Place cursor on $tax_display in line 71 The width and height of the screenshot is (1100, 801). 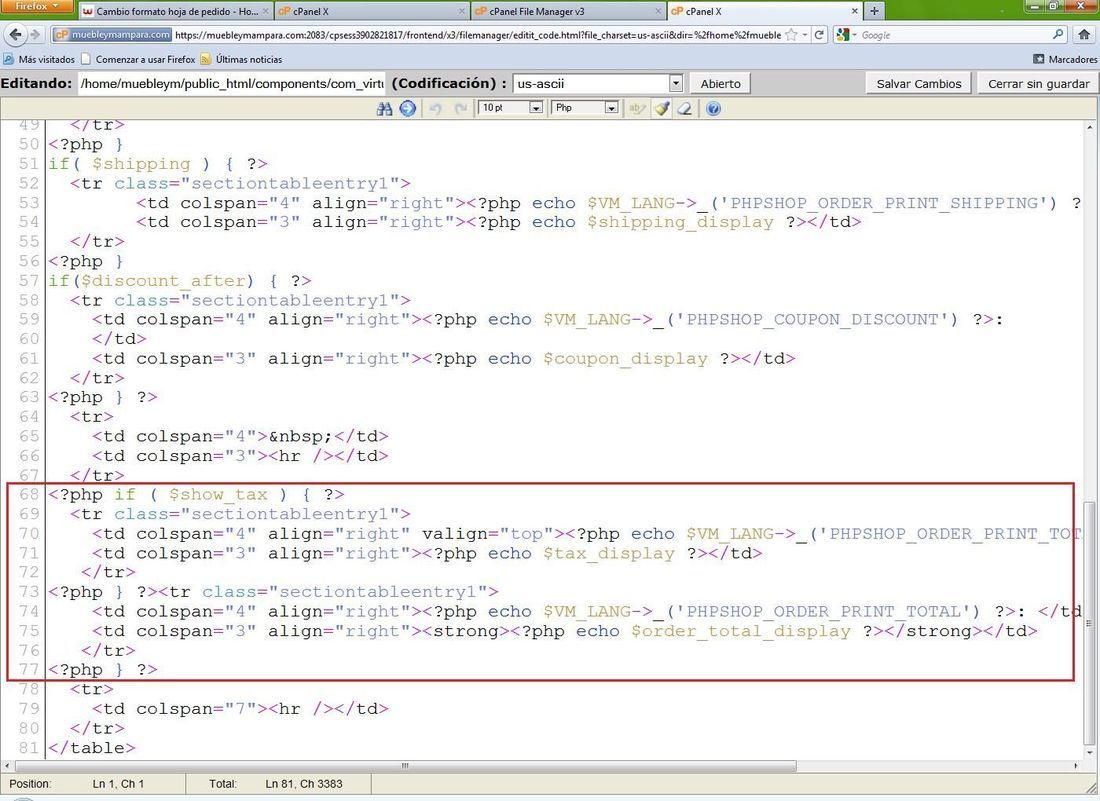click(608, 553)
